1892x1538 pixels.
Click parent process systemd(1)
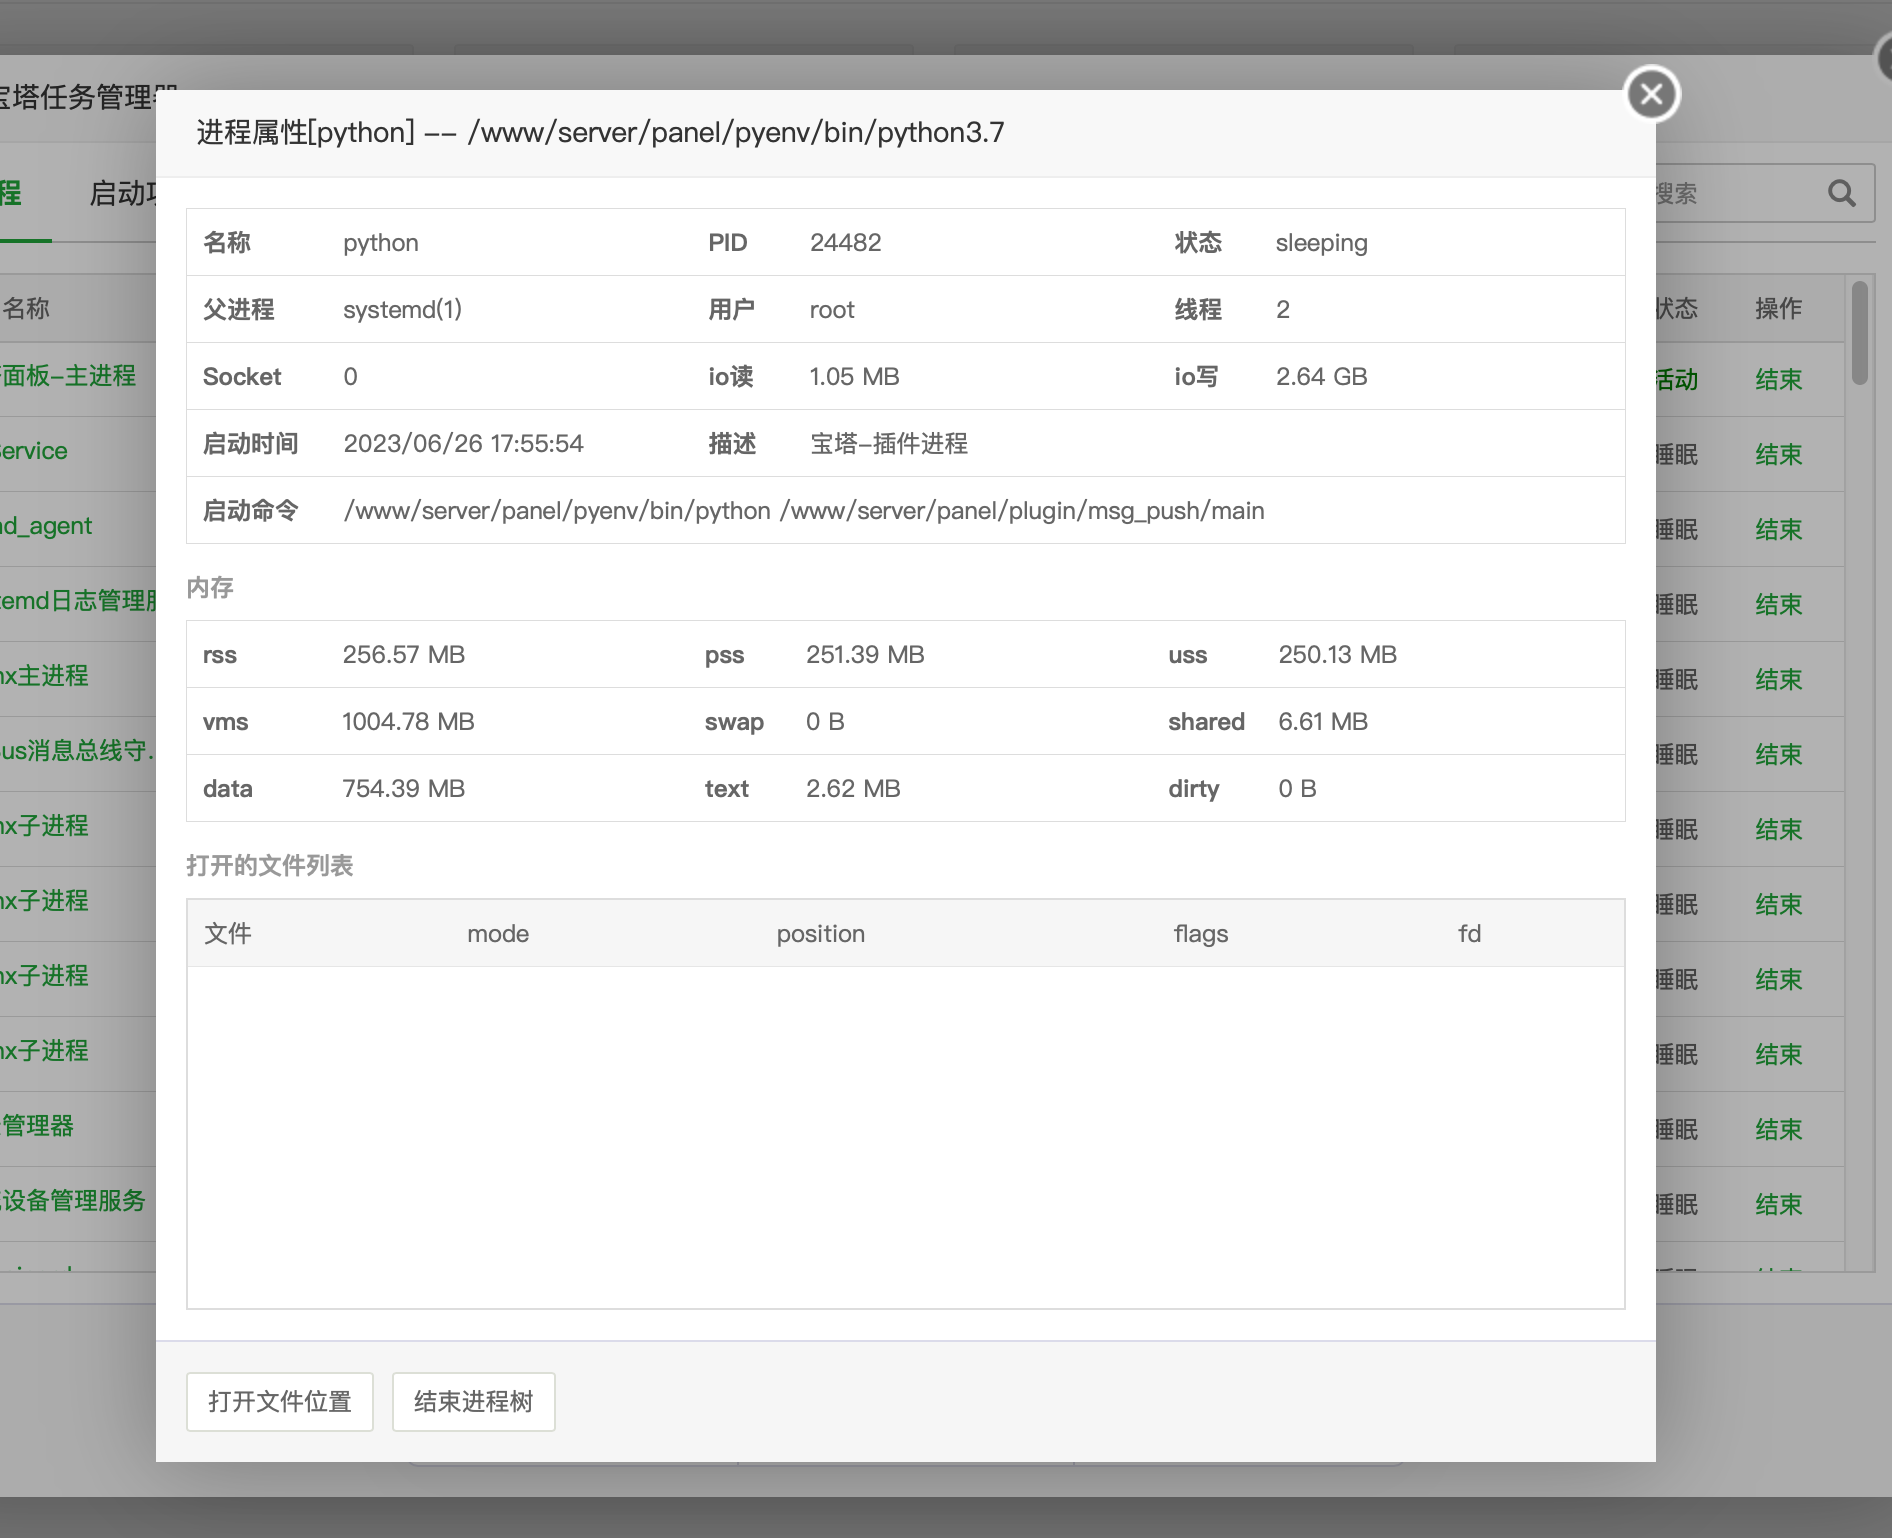(402, 310)
